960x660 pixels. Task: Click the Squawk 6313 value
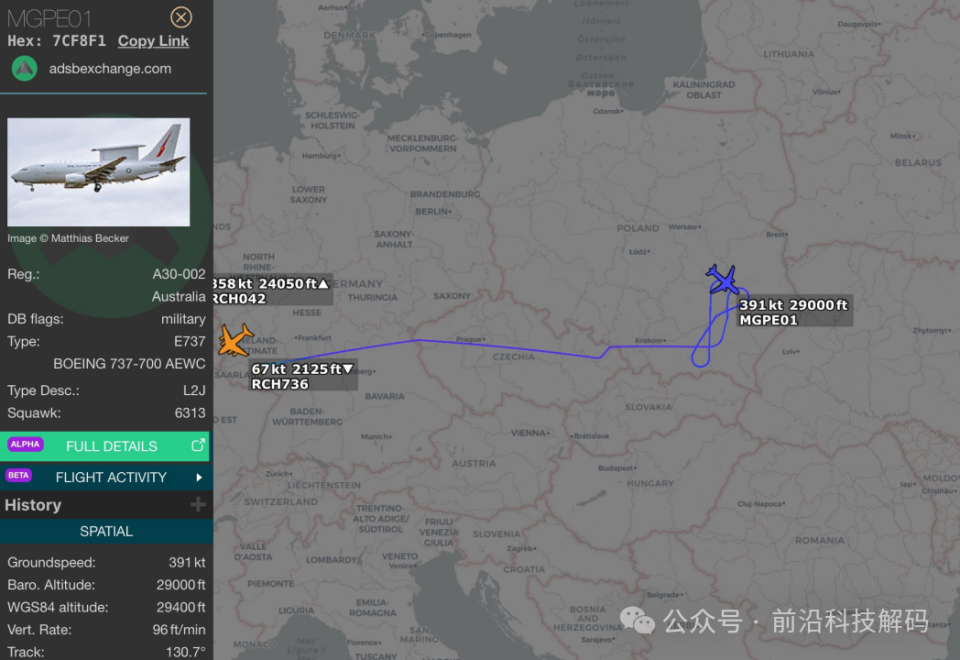tap(190, 413)
